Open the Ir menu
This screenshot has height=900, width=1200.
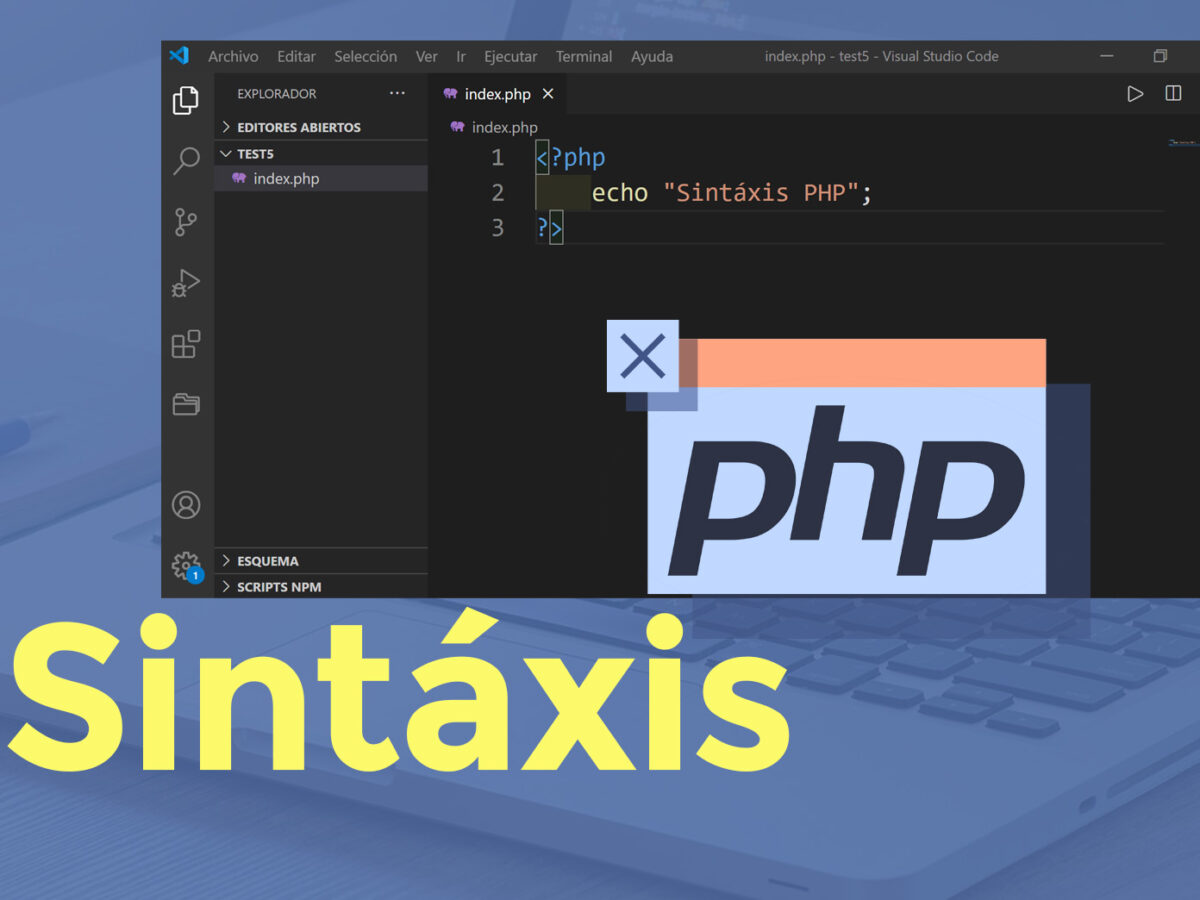click(461, 56)
